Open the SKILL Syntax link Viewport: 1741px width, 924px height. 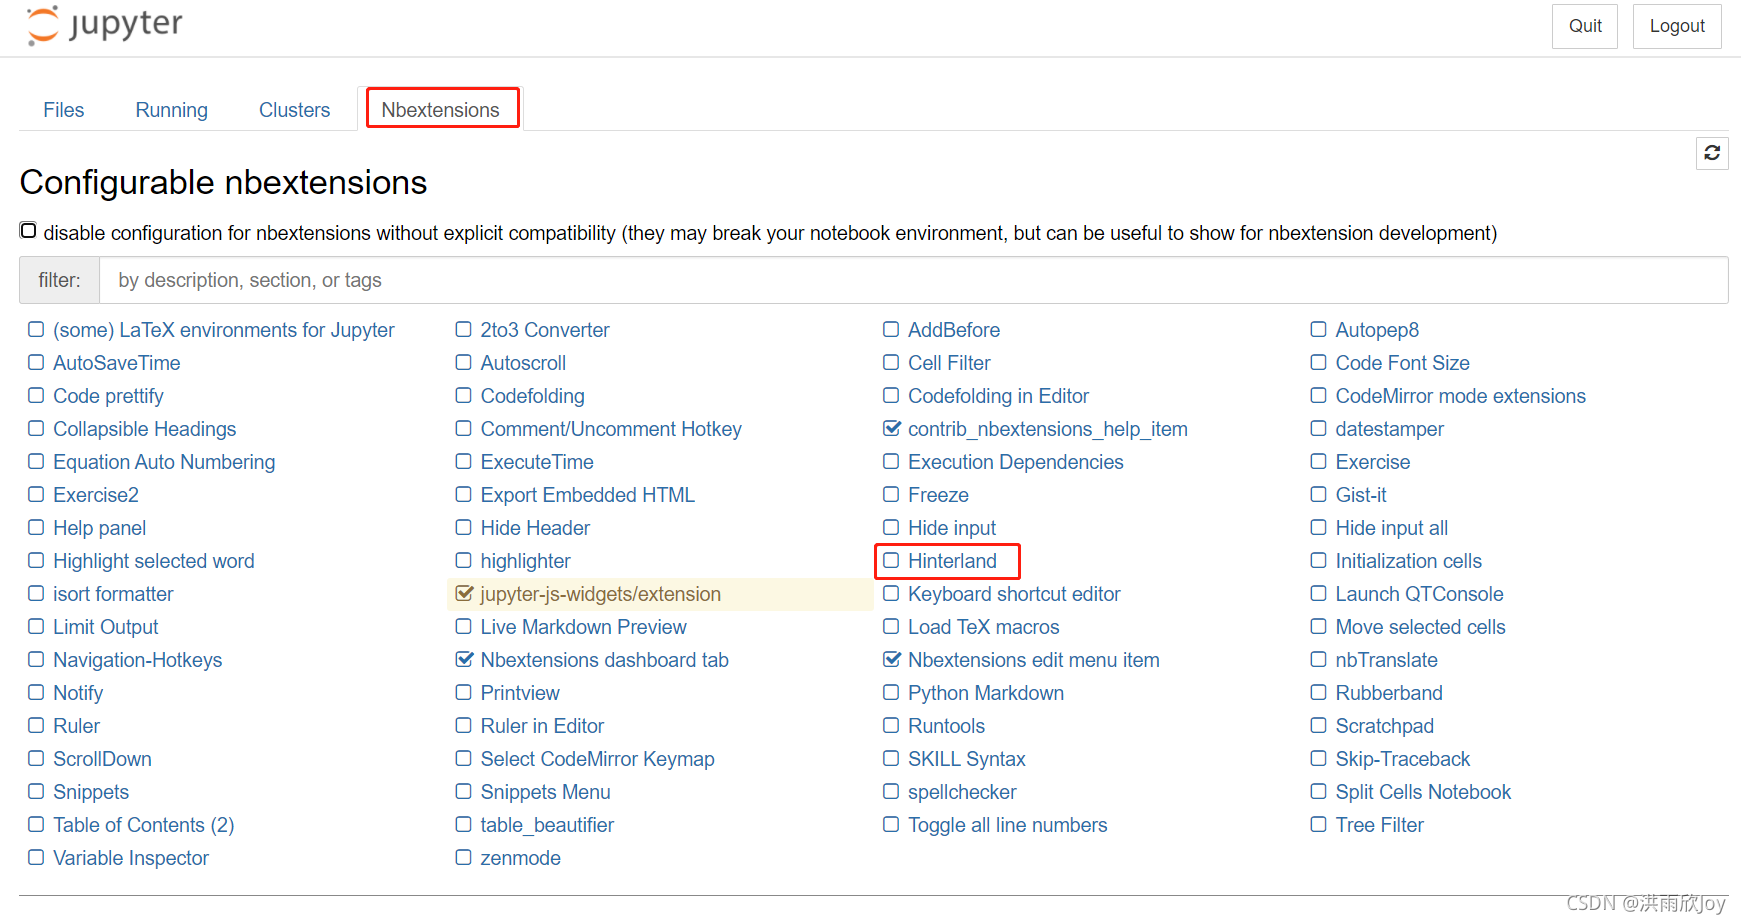pos(967,759)
